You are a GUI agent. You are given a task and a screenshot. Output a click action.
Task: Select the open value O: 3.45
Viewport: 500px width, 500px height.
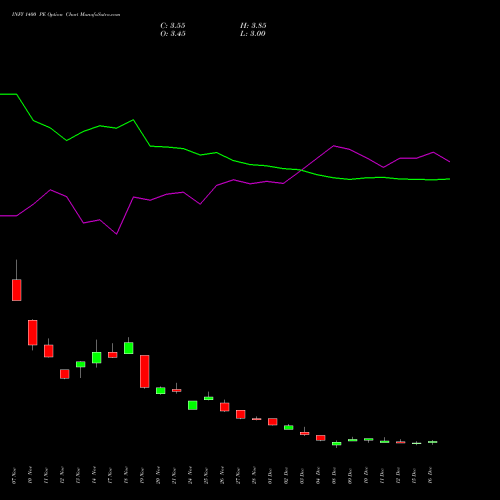click(173, 34)
